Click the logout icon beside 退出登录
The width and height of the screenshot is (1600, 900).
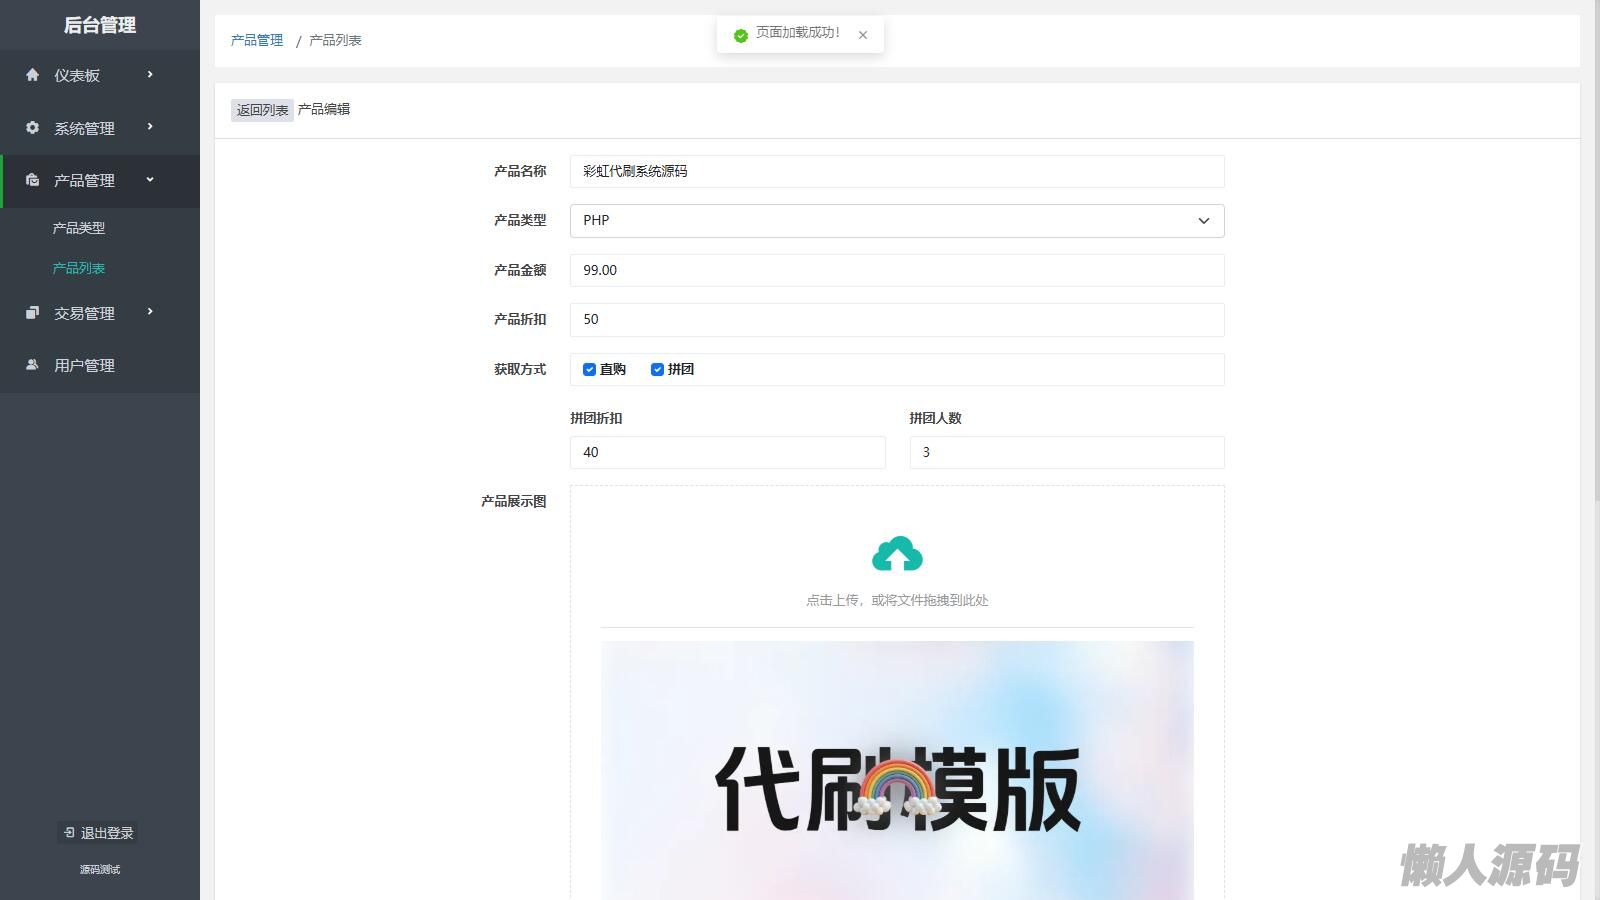click(69, 832)
